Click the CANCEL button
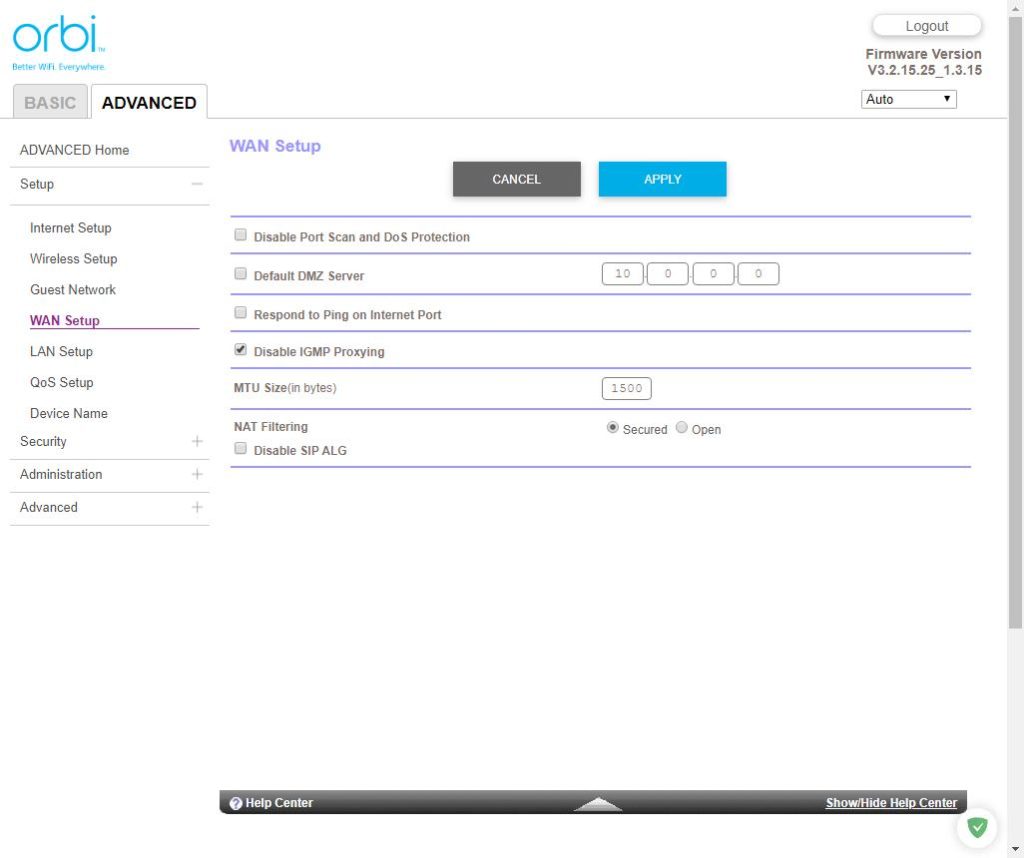1024x858 pixels. [x=516, y=179]
